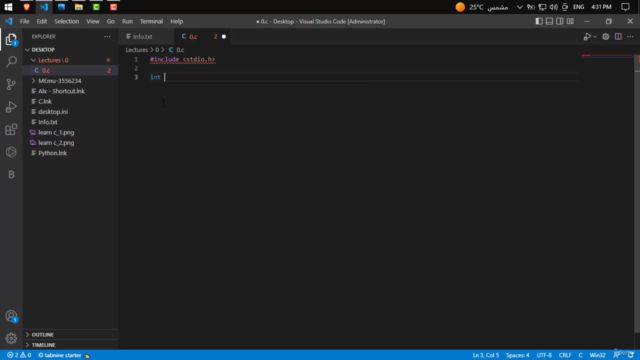Toggle primary side bar layout icon
Viewport: 640px width, 360px height.
click(x=539, y=21)
